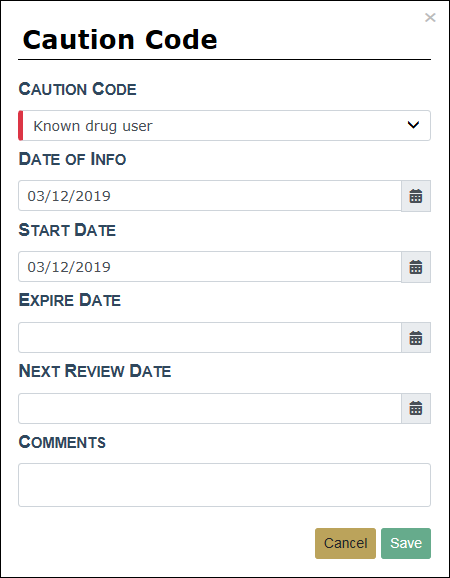Click the Expire Date label
450x578 pixels.
pos(70,300)
